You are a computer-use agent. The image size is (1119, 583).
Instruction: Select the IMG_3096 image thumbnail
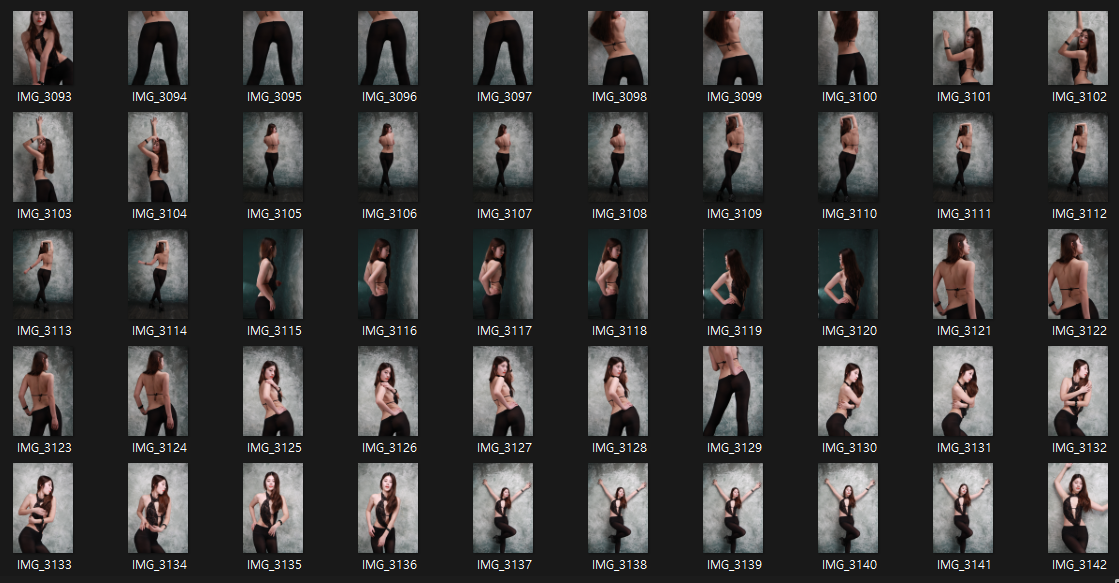(x=388, y=48)
